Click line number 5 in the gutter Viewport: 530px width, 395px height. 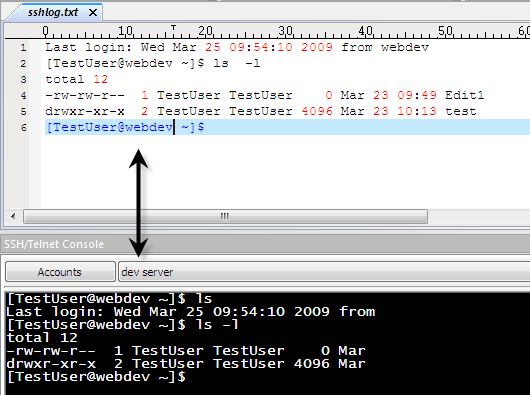pyautogui.click(x=23, y=112)
